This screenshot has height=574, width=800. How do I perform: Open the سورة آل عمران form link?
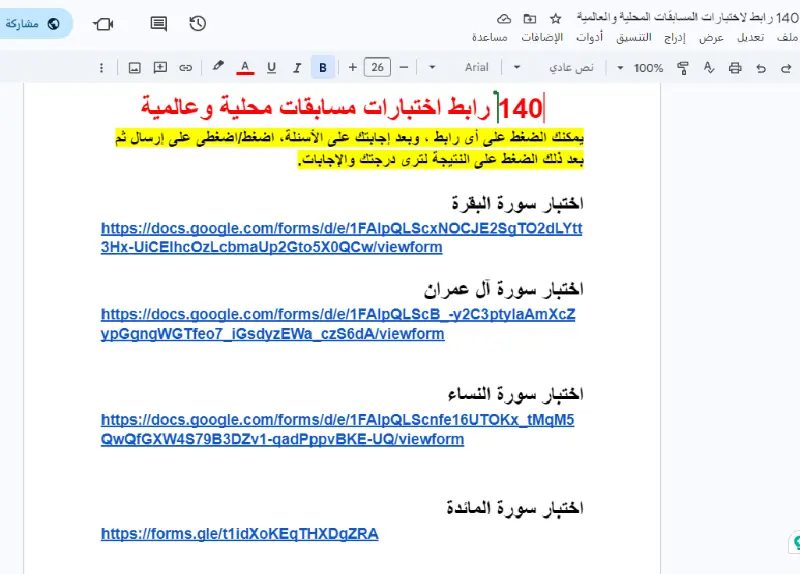[338, 324]
